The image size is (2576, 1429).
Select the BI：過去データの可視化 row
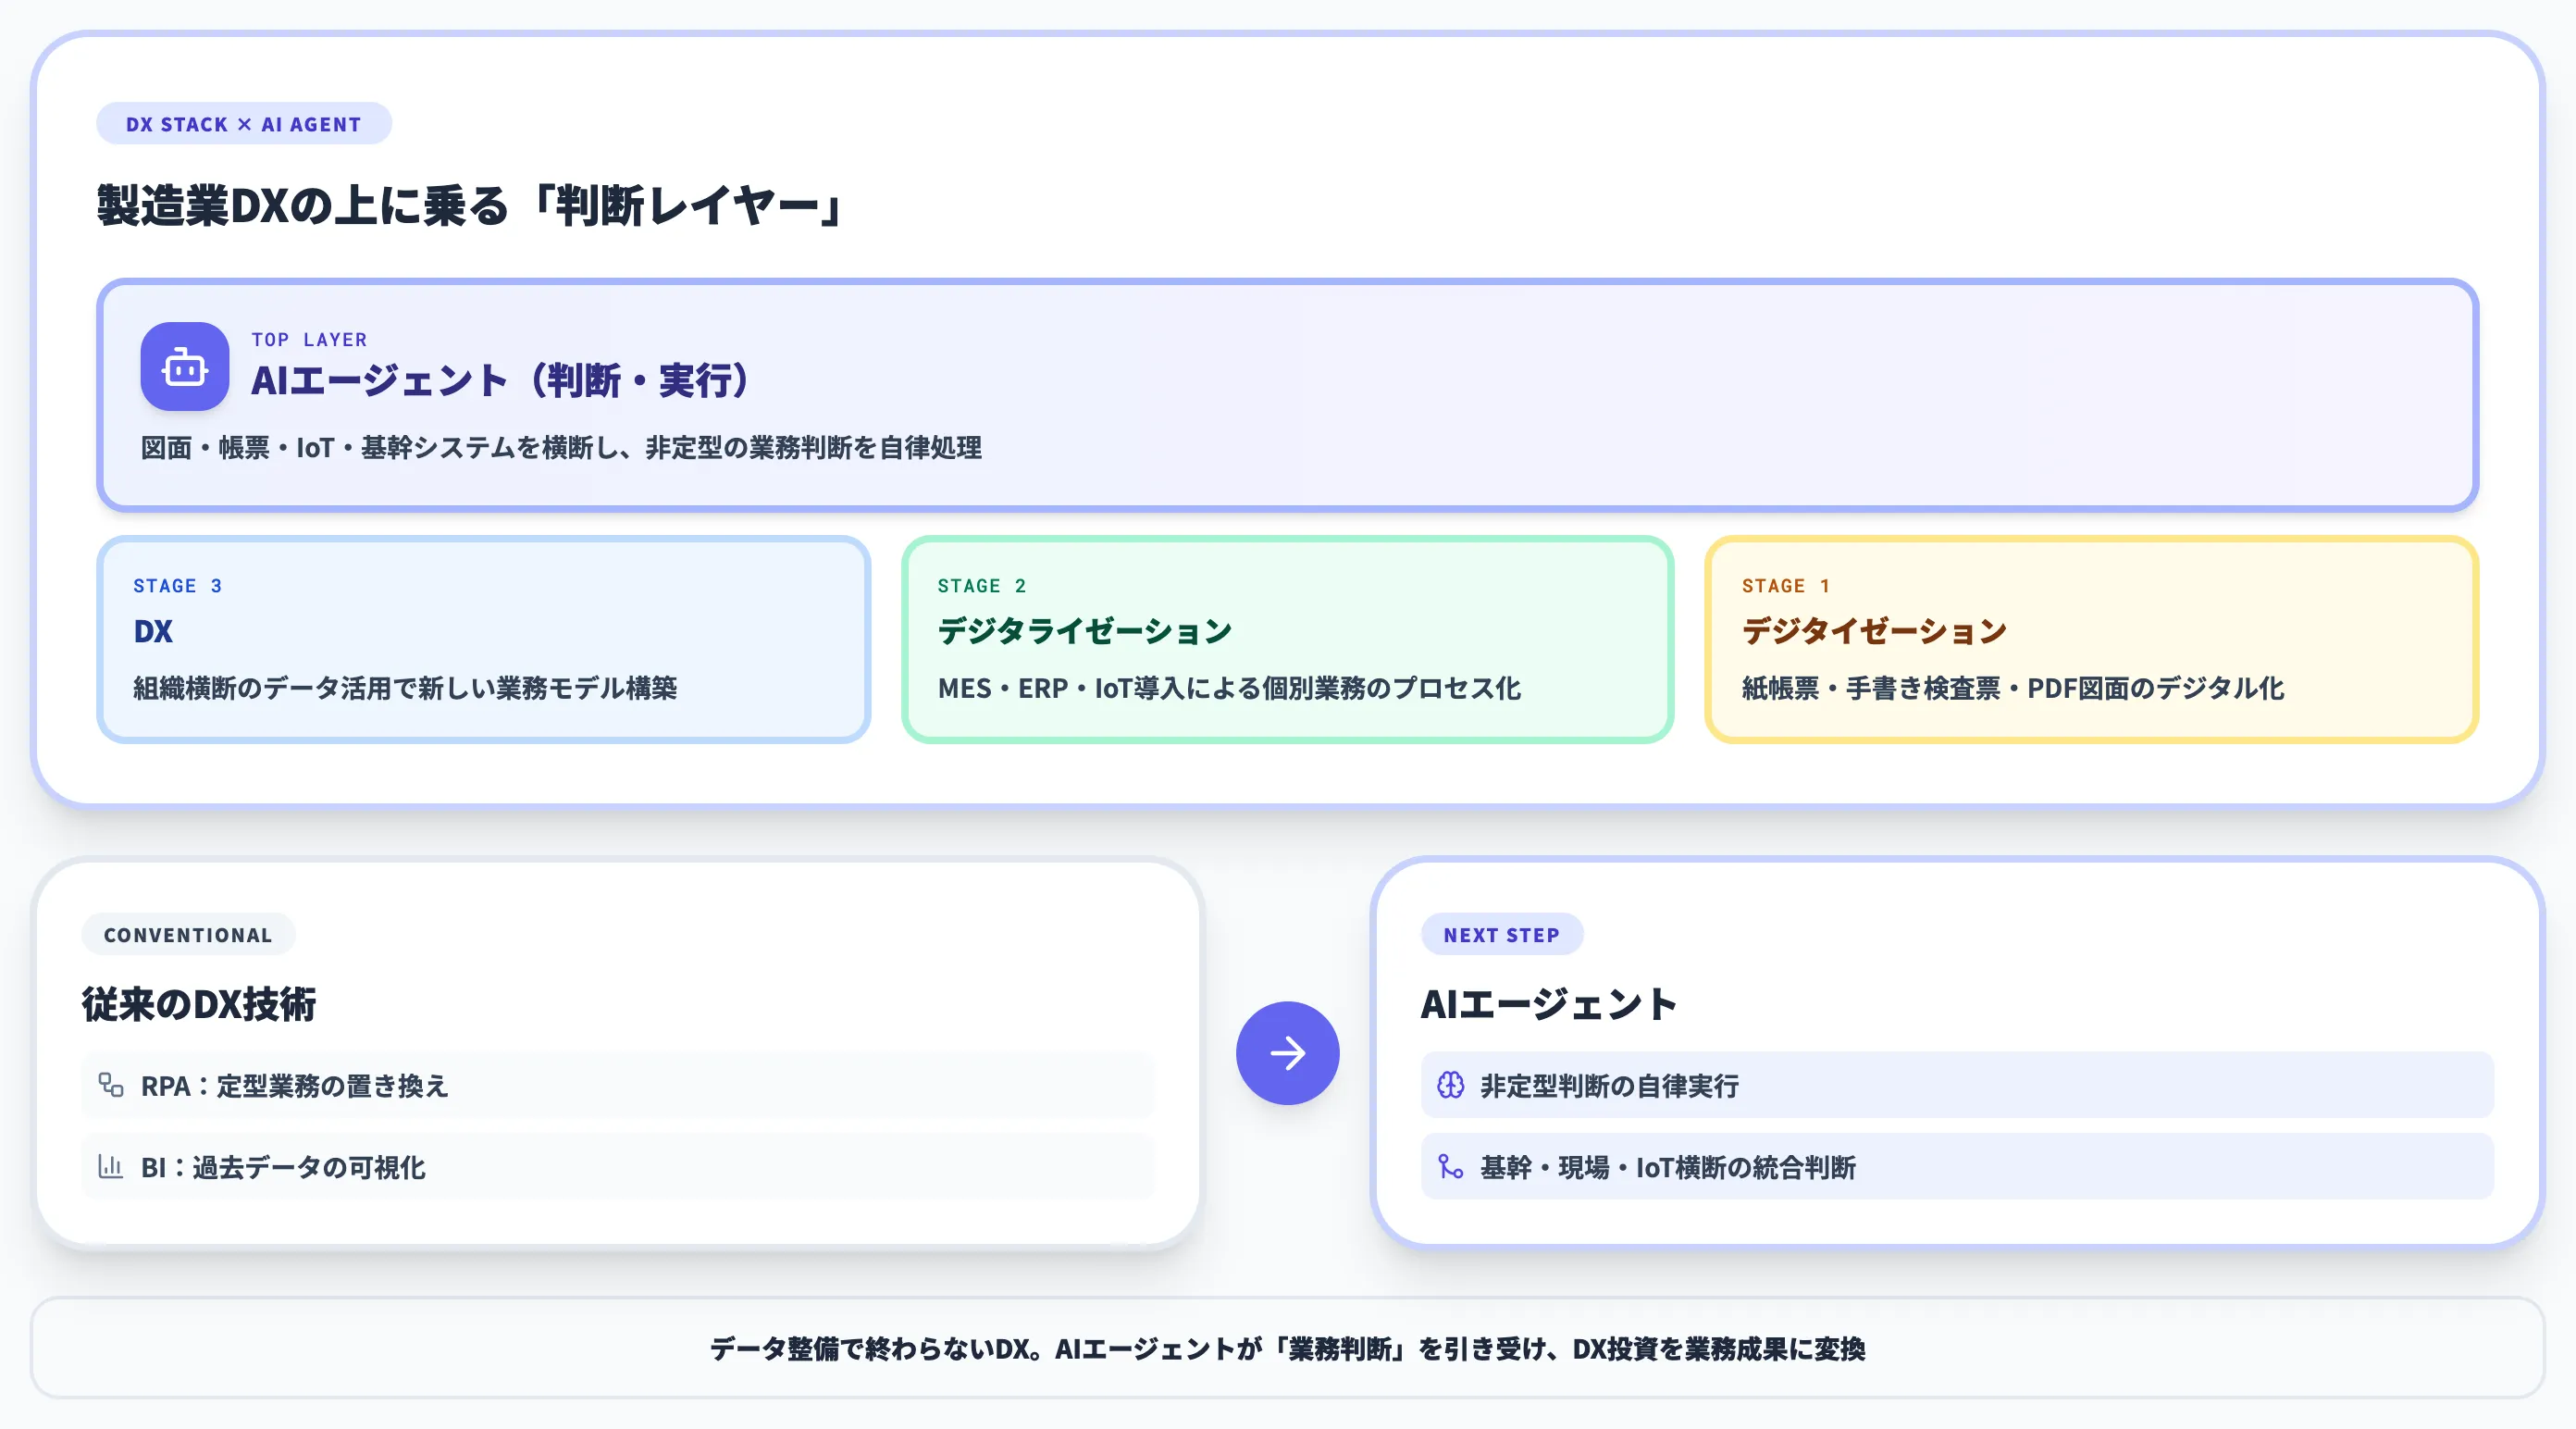tap(620, 1167)
